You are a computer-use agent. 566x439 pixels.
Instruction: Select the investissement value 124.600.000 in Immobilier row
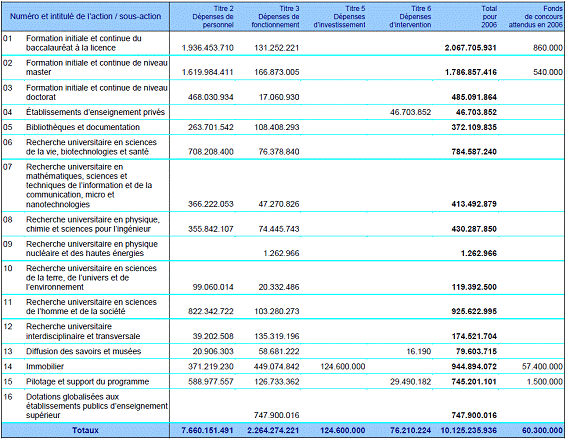pos(343,366)
